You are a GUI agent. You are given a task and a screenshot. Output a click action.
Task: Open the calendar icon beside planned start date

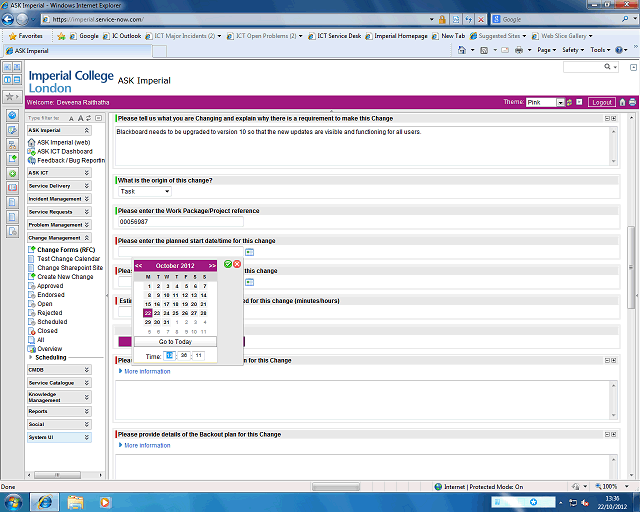click(x=249, y=252)
